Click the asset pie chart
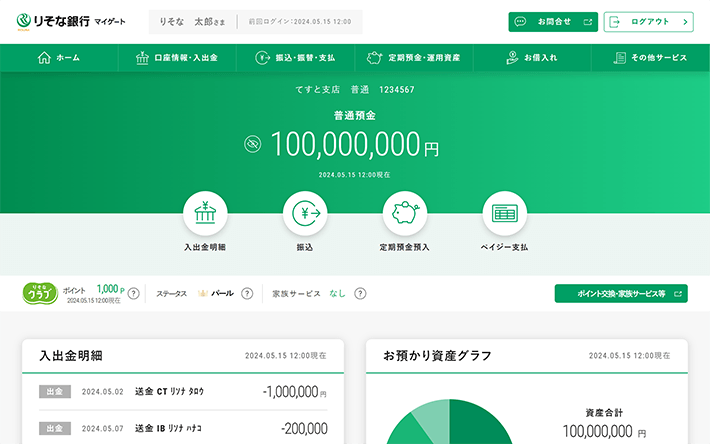 click(x=449, y=422)
